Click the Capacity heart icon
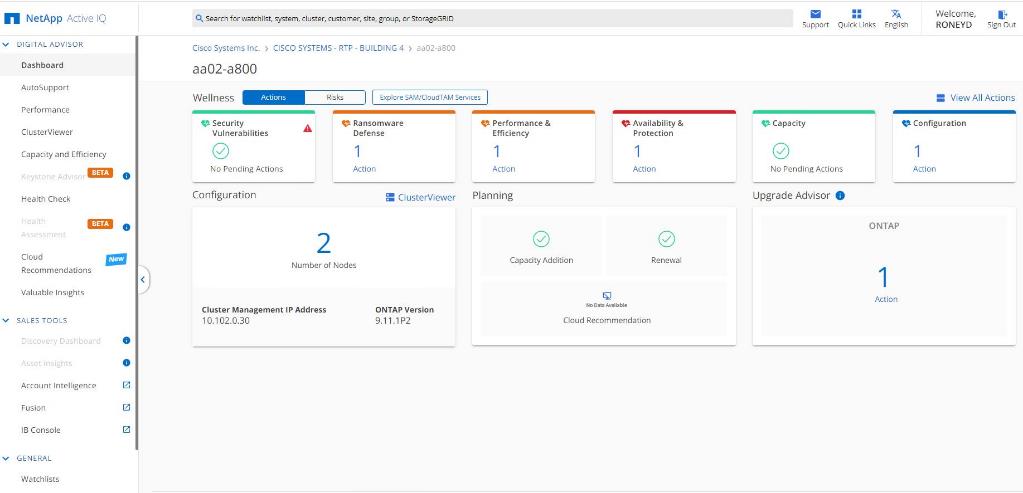The height and width of the screenshot is (493, 1023). [765, 123]
